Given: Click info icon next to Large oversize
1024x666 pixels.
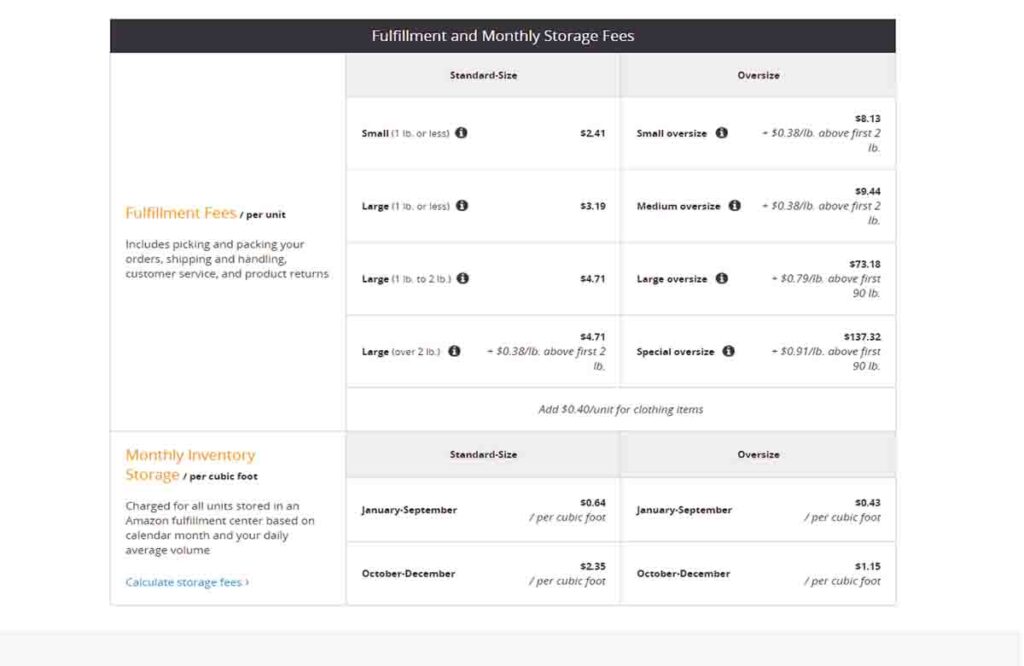Looking at the screenshot, I should click(x=721, y=278).
